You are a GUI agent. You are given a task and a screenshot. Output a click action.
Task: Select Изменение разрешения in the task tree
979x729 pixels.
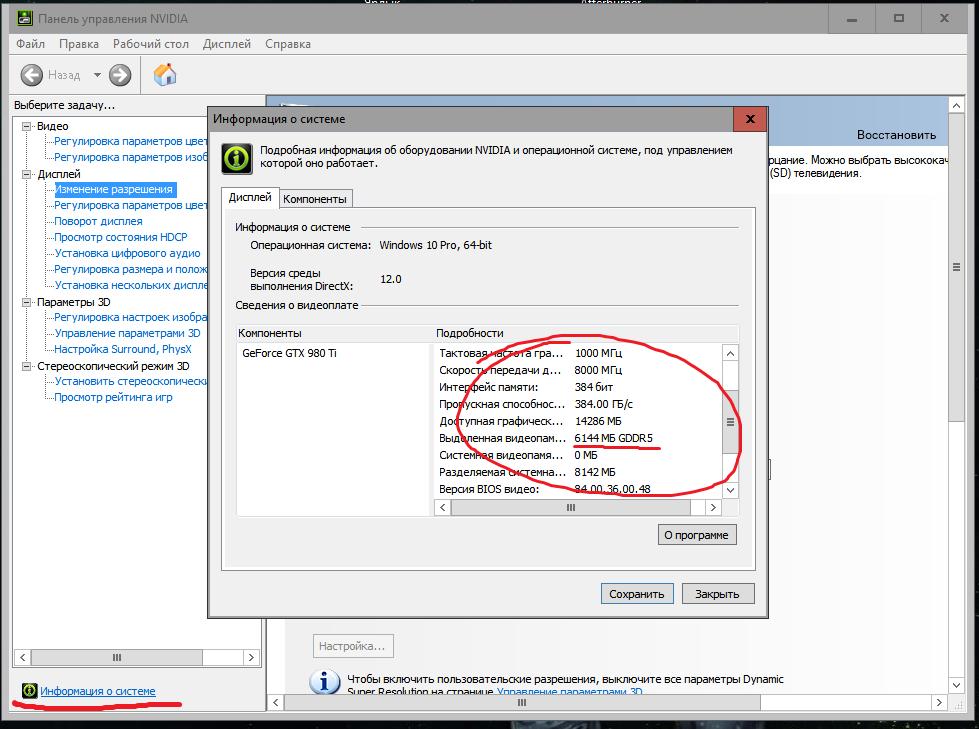tap(114, 189)
